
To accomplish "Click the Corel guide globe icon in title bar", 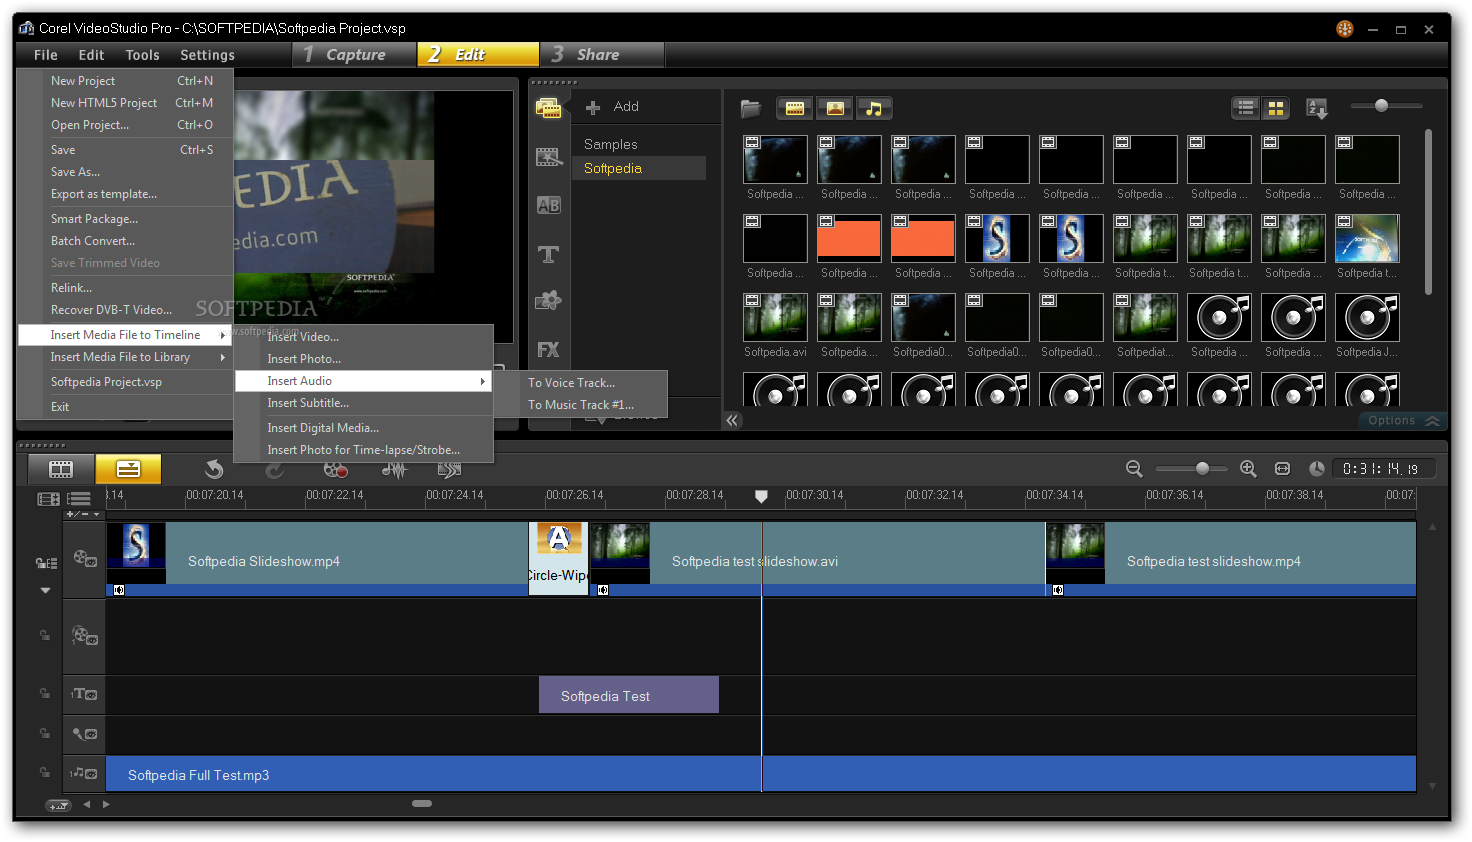I will tap(1345, 29).
